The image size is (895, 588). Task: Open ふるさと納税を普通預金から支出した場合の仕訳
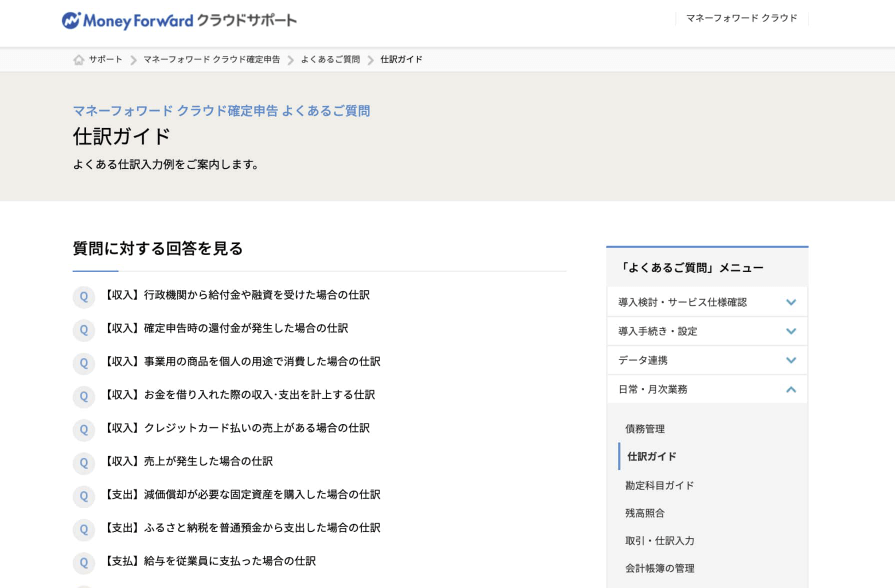[x=242, y=527]
